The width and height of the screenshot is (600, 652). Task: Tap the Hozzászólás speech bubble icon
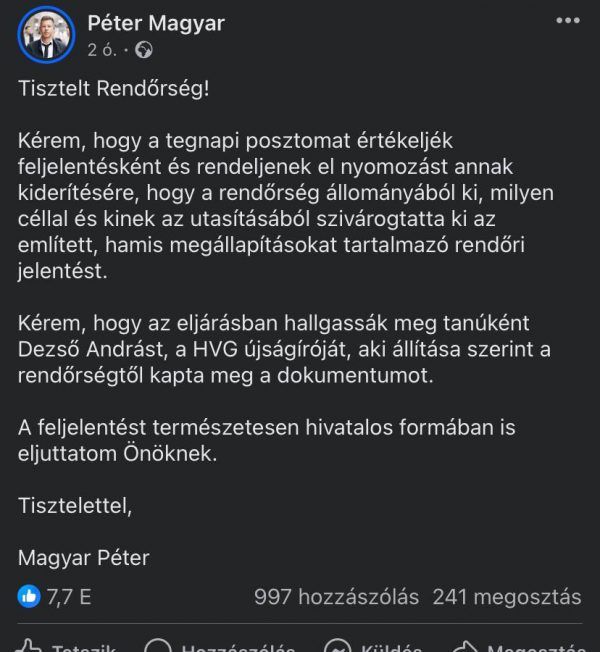[x=158, y=646]
